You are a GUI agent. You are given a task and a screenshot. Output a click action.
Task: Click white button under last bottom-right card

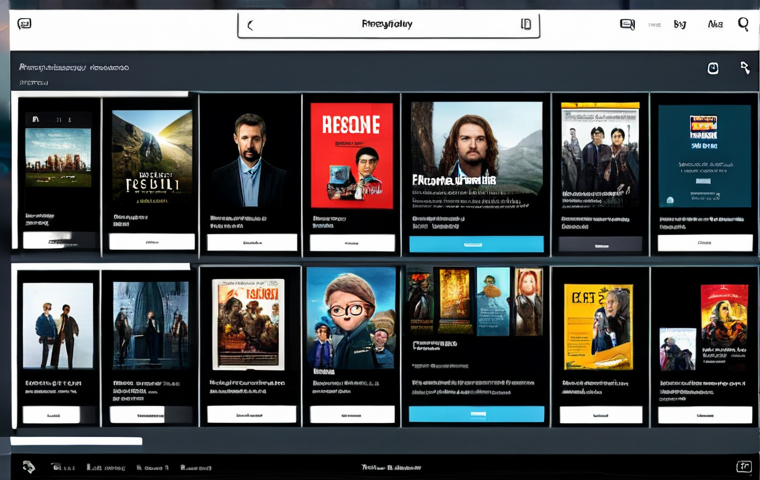click(705, 415)
